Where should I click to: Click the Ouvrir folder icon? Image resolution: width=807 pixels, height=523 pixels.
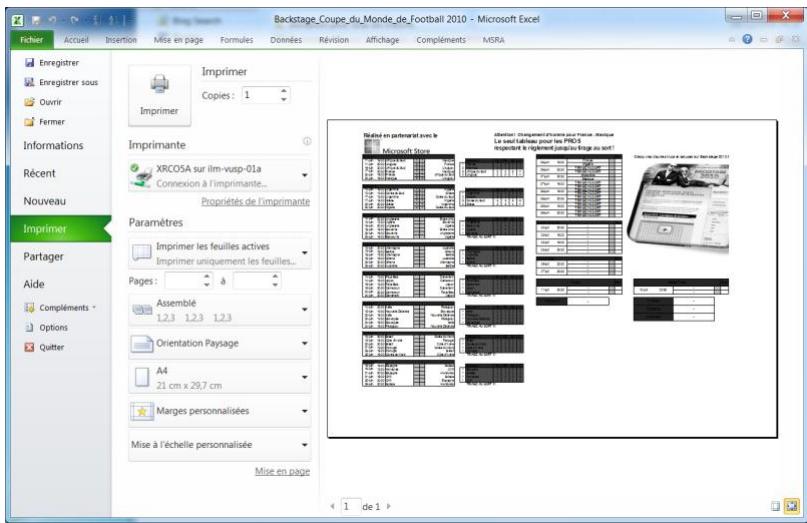pyautogui.click(x=29, y=102)
